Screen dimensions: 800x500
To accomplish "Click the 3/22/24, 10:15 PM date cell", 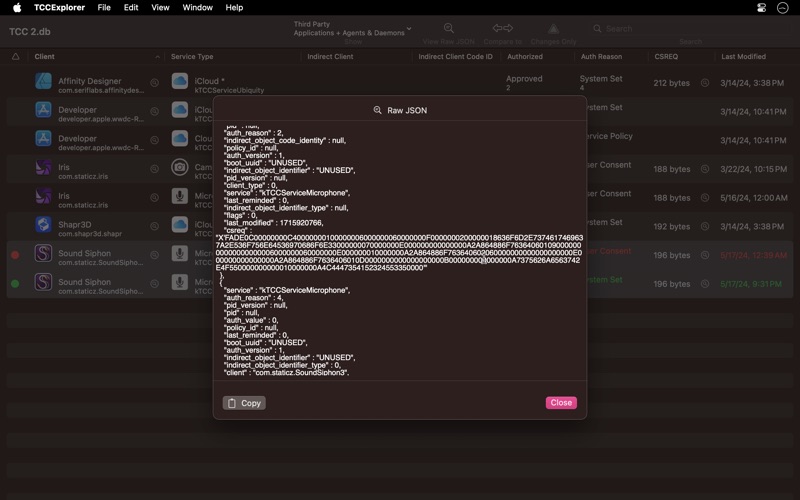I will (754, 169).
